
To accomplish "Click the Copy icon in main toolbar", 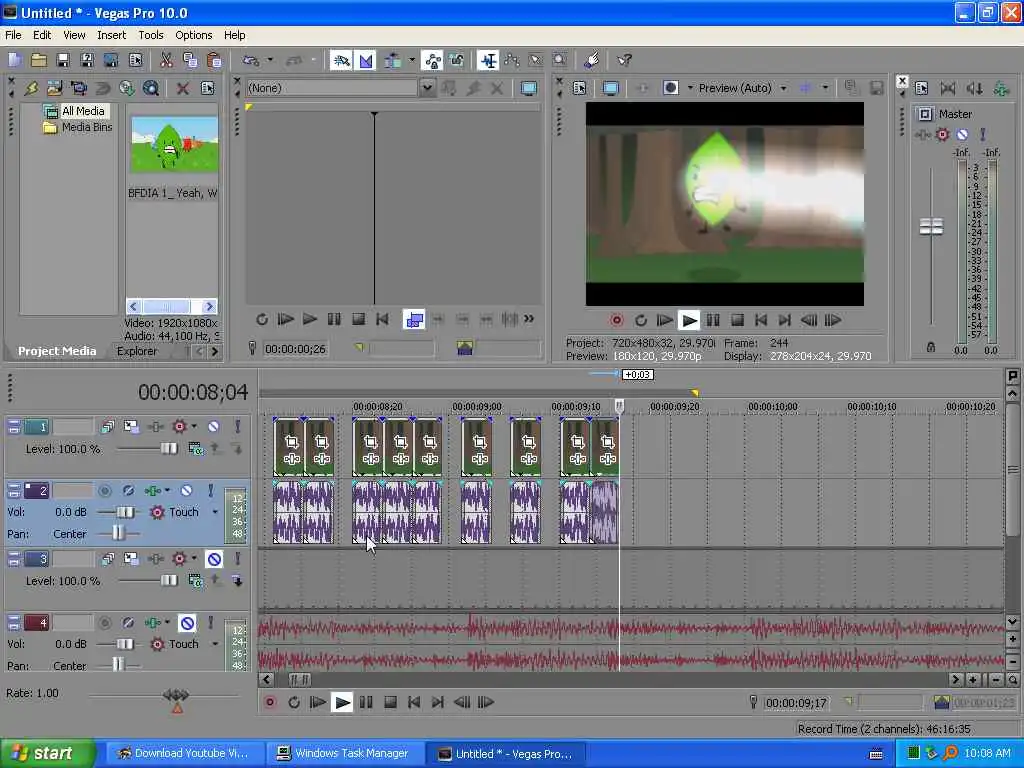I will click(190, 60).
